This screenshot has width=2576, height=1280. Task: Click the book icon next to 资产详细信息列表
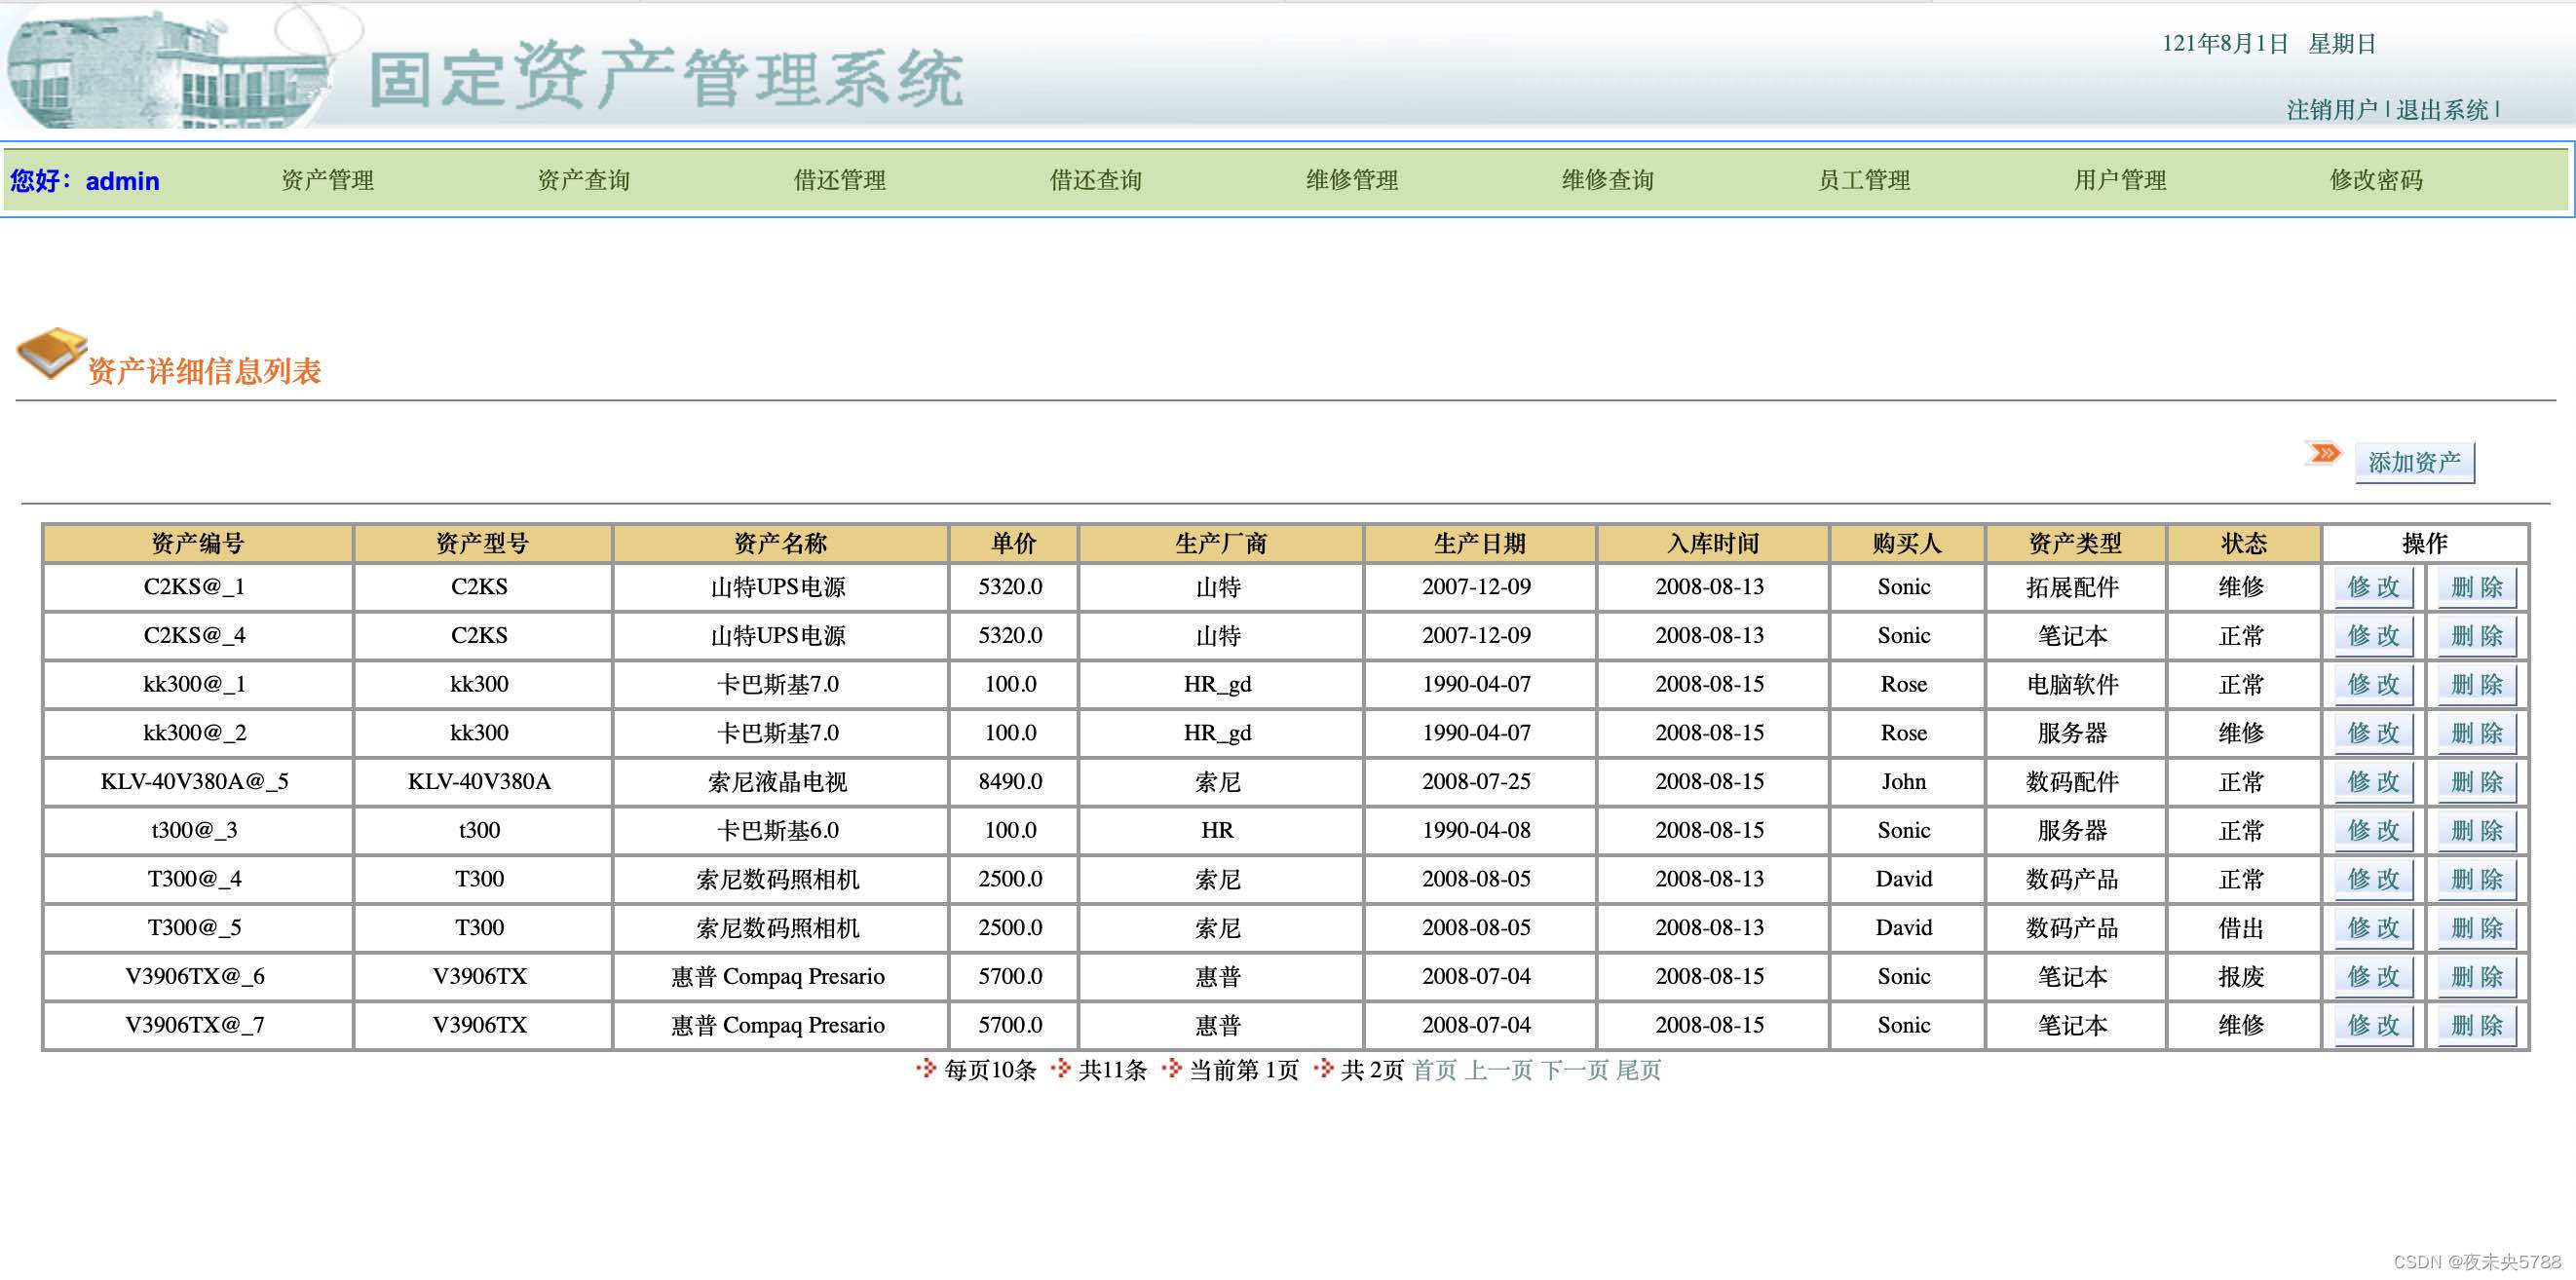(x=52, y=352)
